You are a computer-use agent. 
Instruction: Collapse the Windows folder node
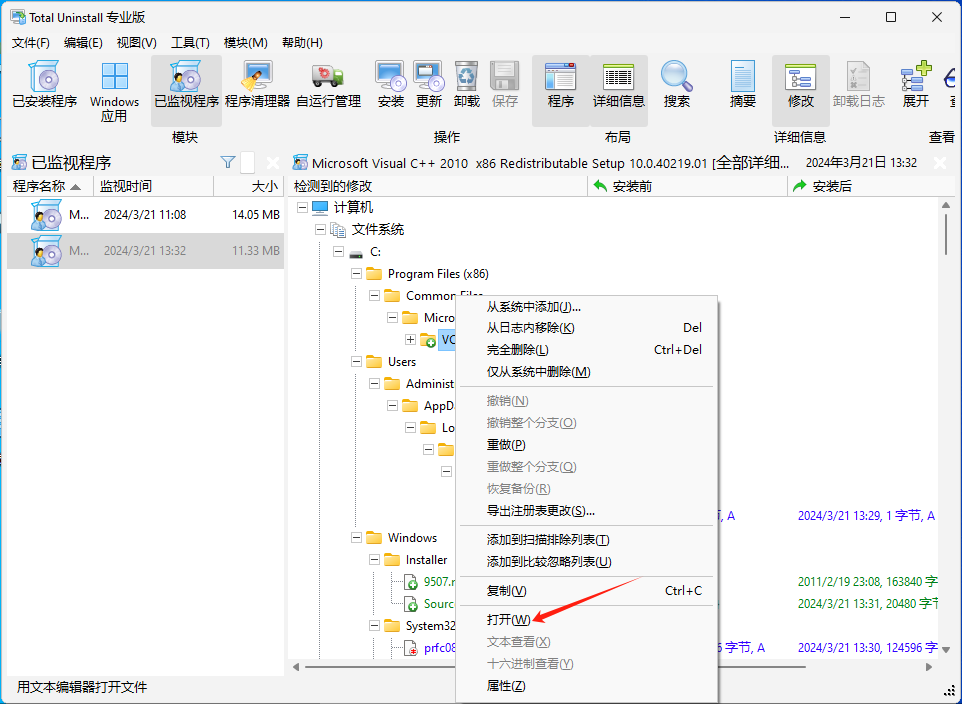coord(356,538)
